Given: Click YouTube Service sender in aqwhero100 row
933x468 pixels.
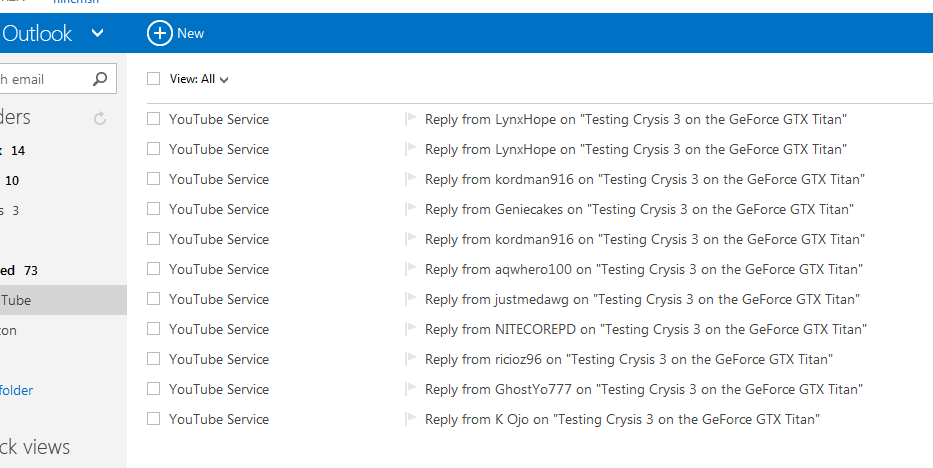Looking at the screenshot, I should point(219,269).
